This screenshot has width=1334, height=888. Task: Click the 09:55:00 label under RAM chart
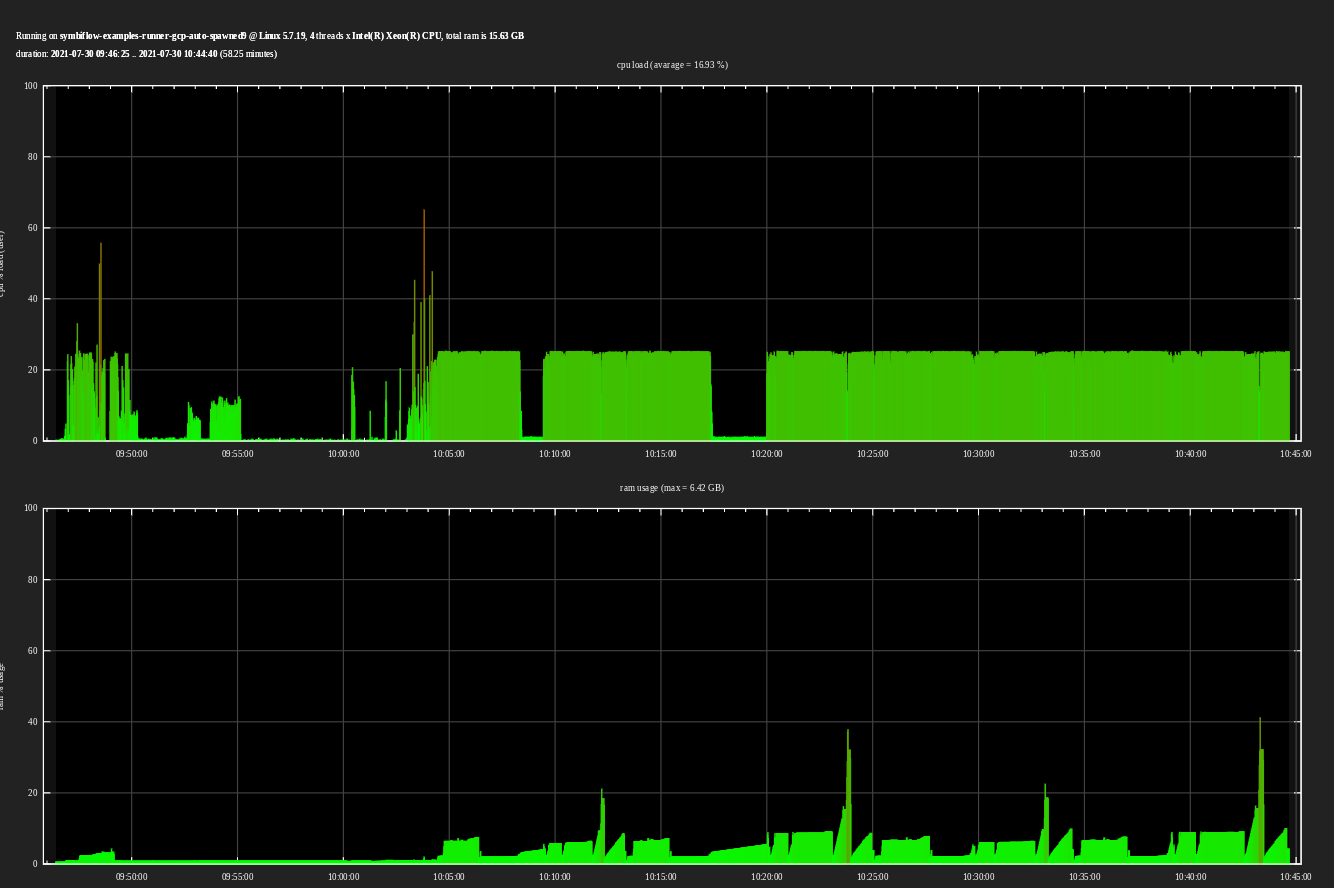coord(237,877)
